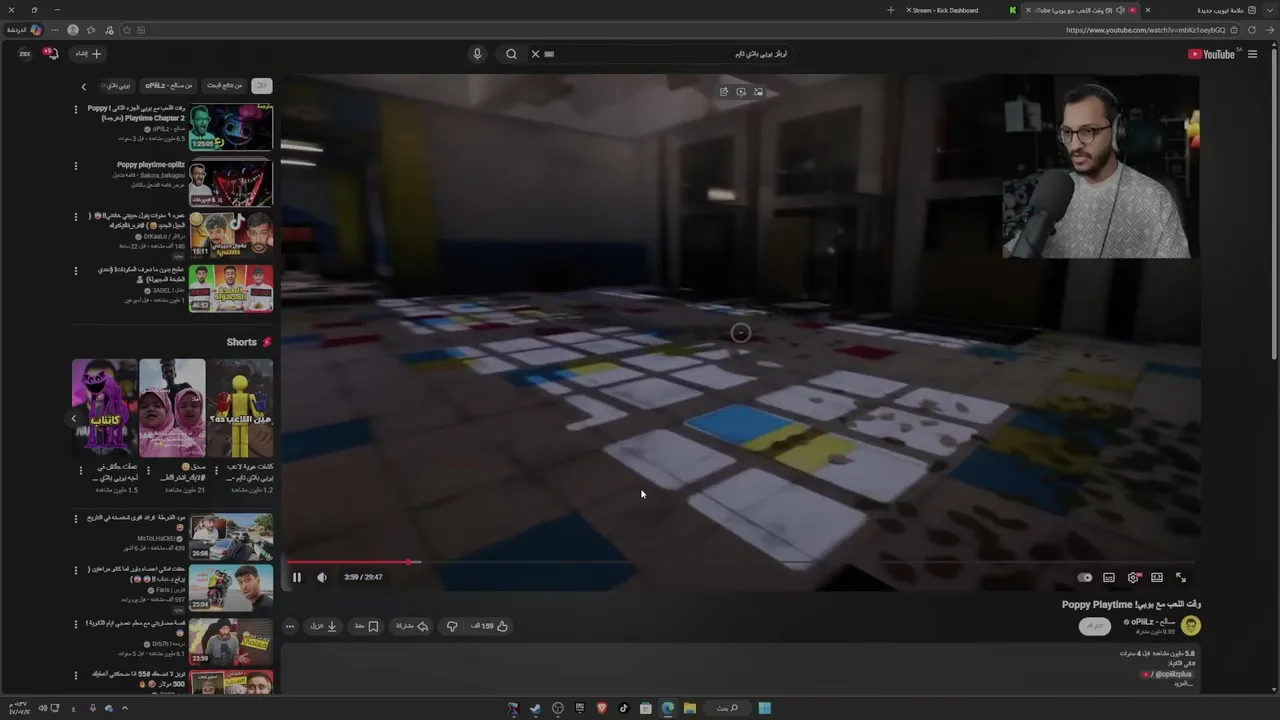This screenshot has width=1280, height=720.
Task: Open the YouTube home logo
Action: (1213, 54)
